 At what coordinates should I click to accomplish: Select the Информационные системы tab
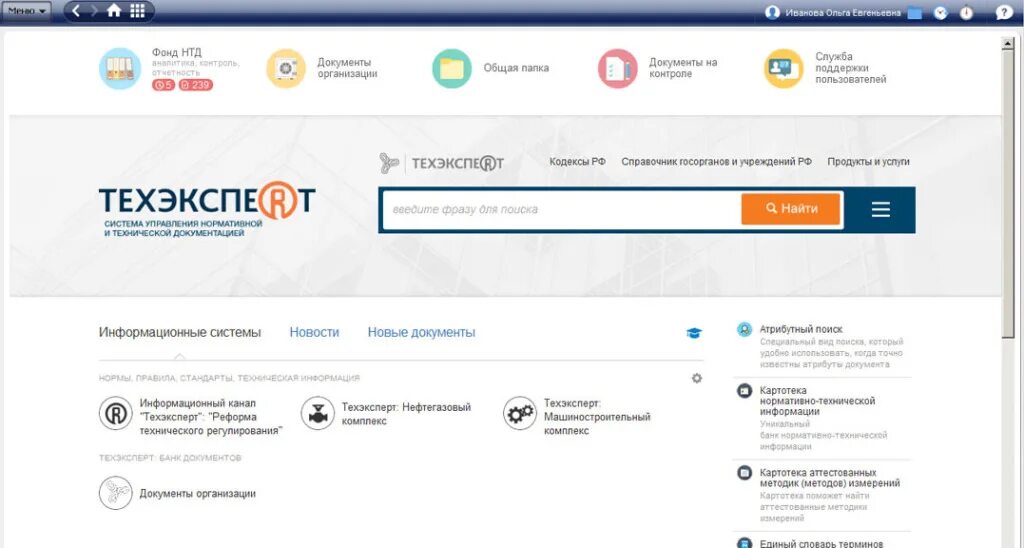pyautogui.click(x=180, y=332)
